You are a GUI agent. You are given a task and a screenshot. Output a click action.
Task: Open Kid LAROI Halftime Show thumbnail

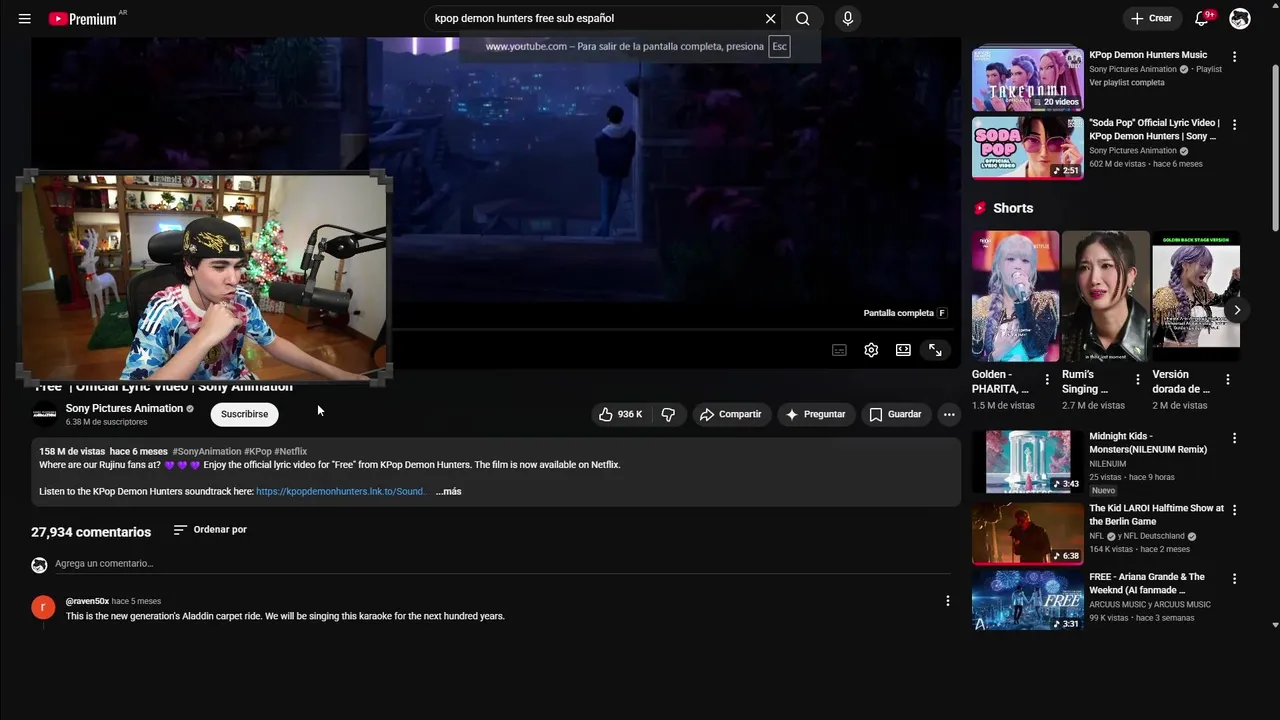coord(1028,534)
